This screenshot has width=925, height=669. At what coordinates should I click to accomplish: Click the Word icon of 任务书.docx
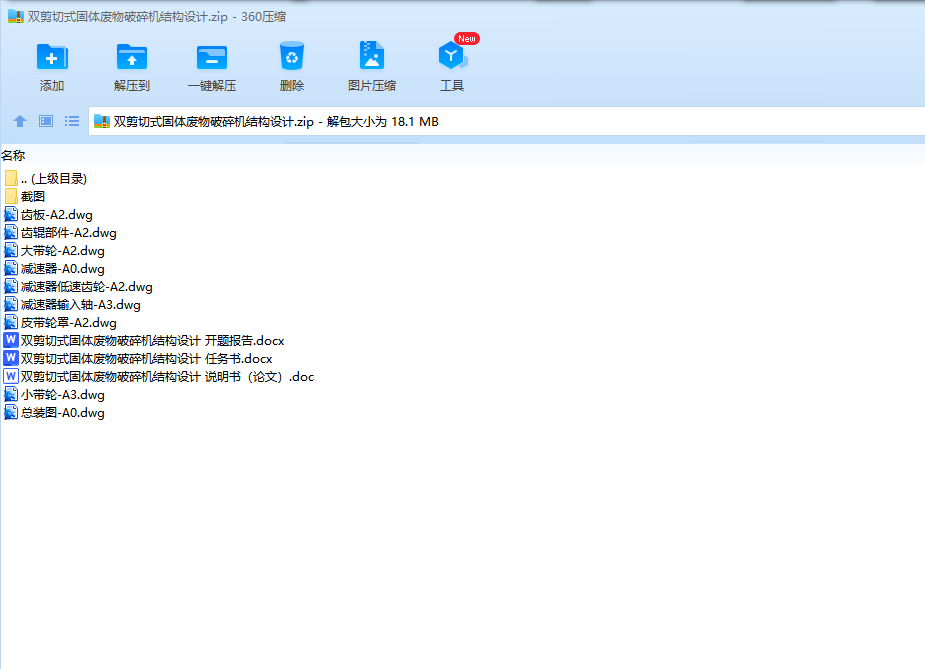point(11,358)
